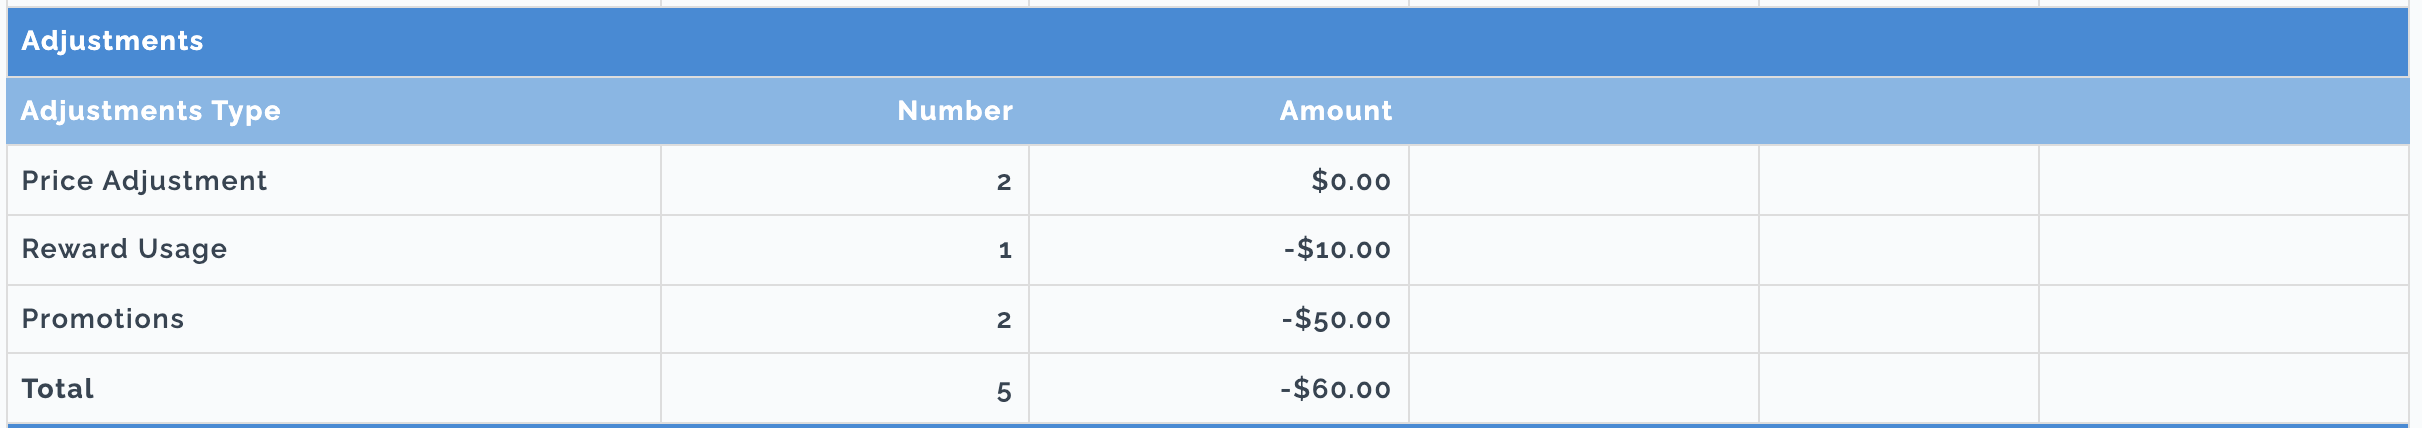
Task: Select the Promotions row label
Action: pyautogui.click(x=103, y=319)
